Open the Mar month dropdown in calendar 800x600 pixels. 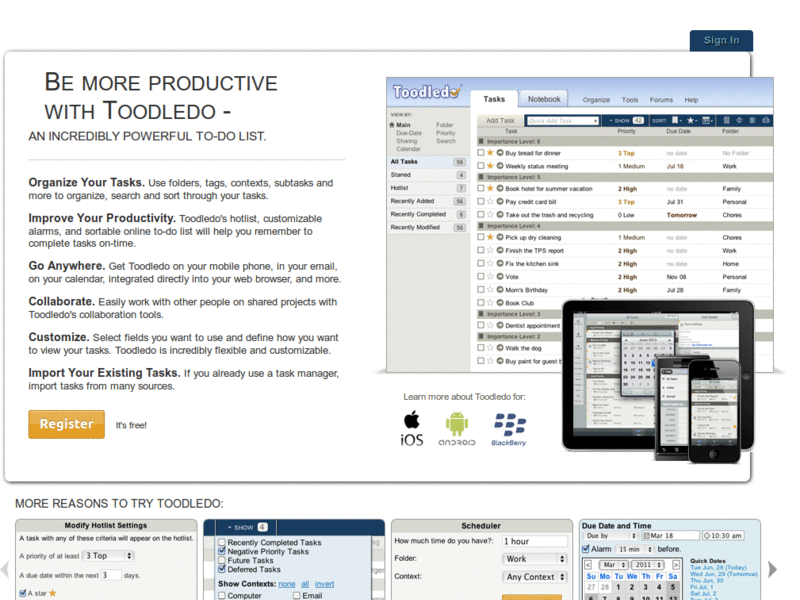tap(614, 565)
